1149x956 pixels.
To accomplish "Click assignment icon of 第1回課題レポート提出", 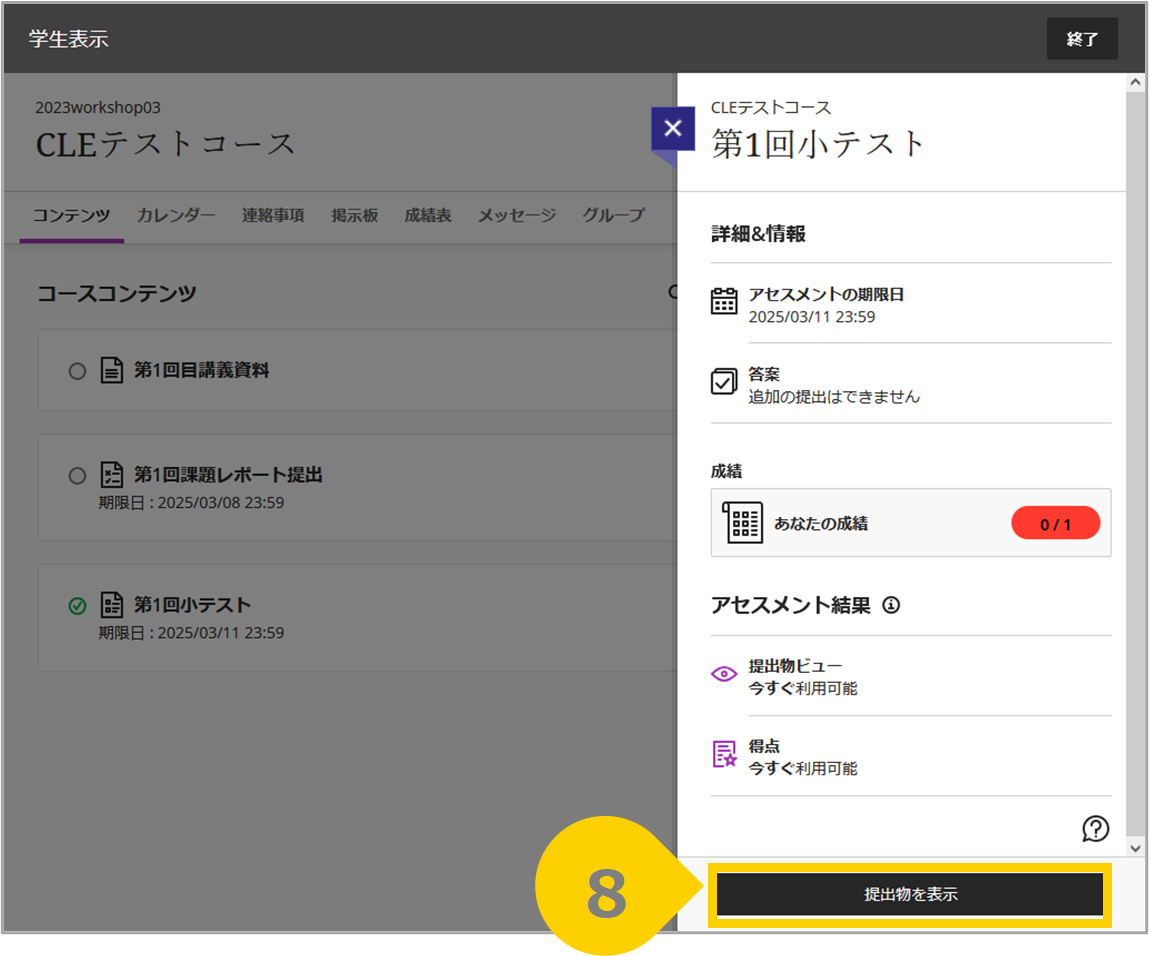I will (x=111, y=475).
